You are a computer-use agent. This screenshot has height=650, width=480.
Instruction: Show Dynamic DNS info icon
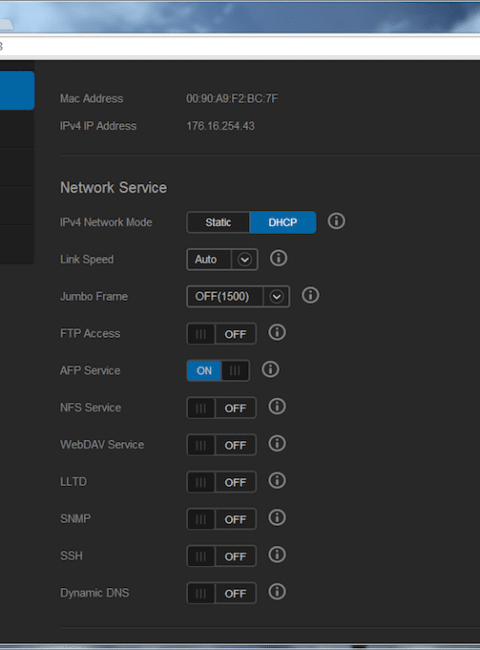pyautogui.click(x=276, y=592)
